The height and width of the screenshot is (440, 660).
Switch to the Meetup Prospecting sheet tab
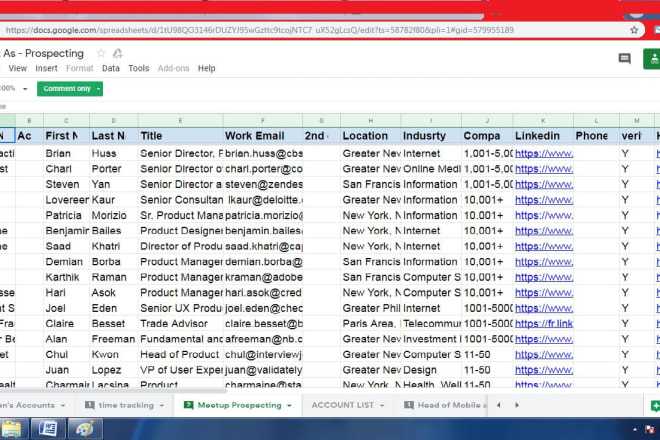coord(239,405)
